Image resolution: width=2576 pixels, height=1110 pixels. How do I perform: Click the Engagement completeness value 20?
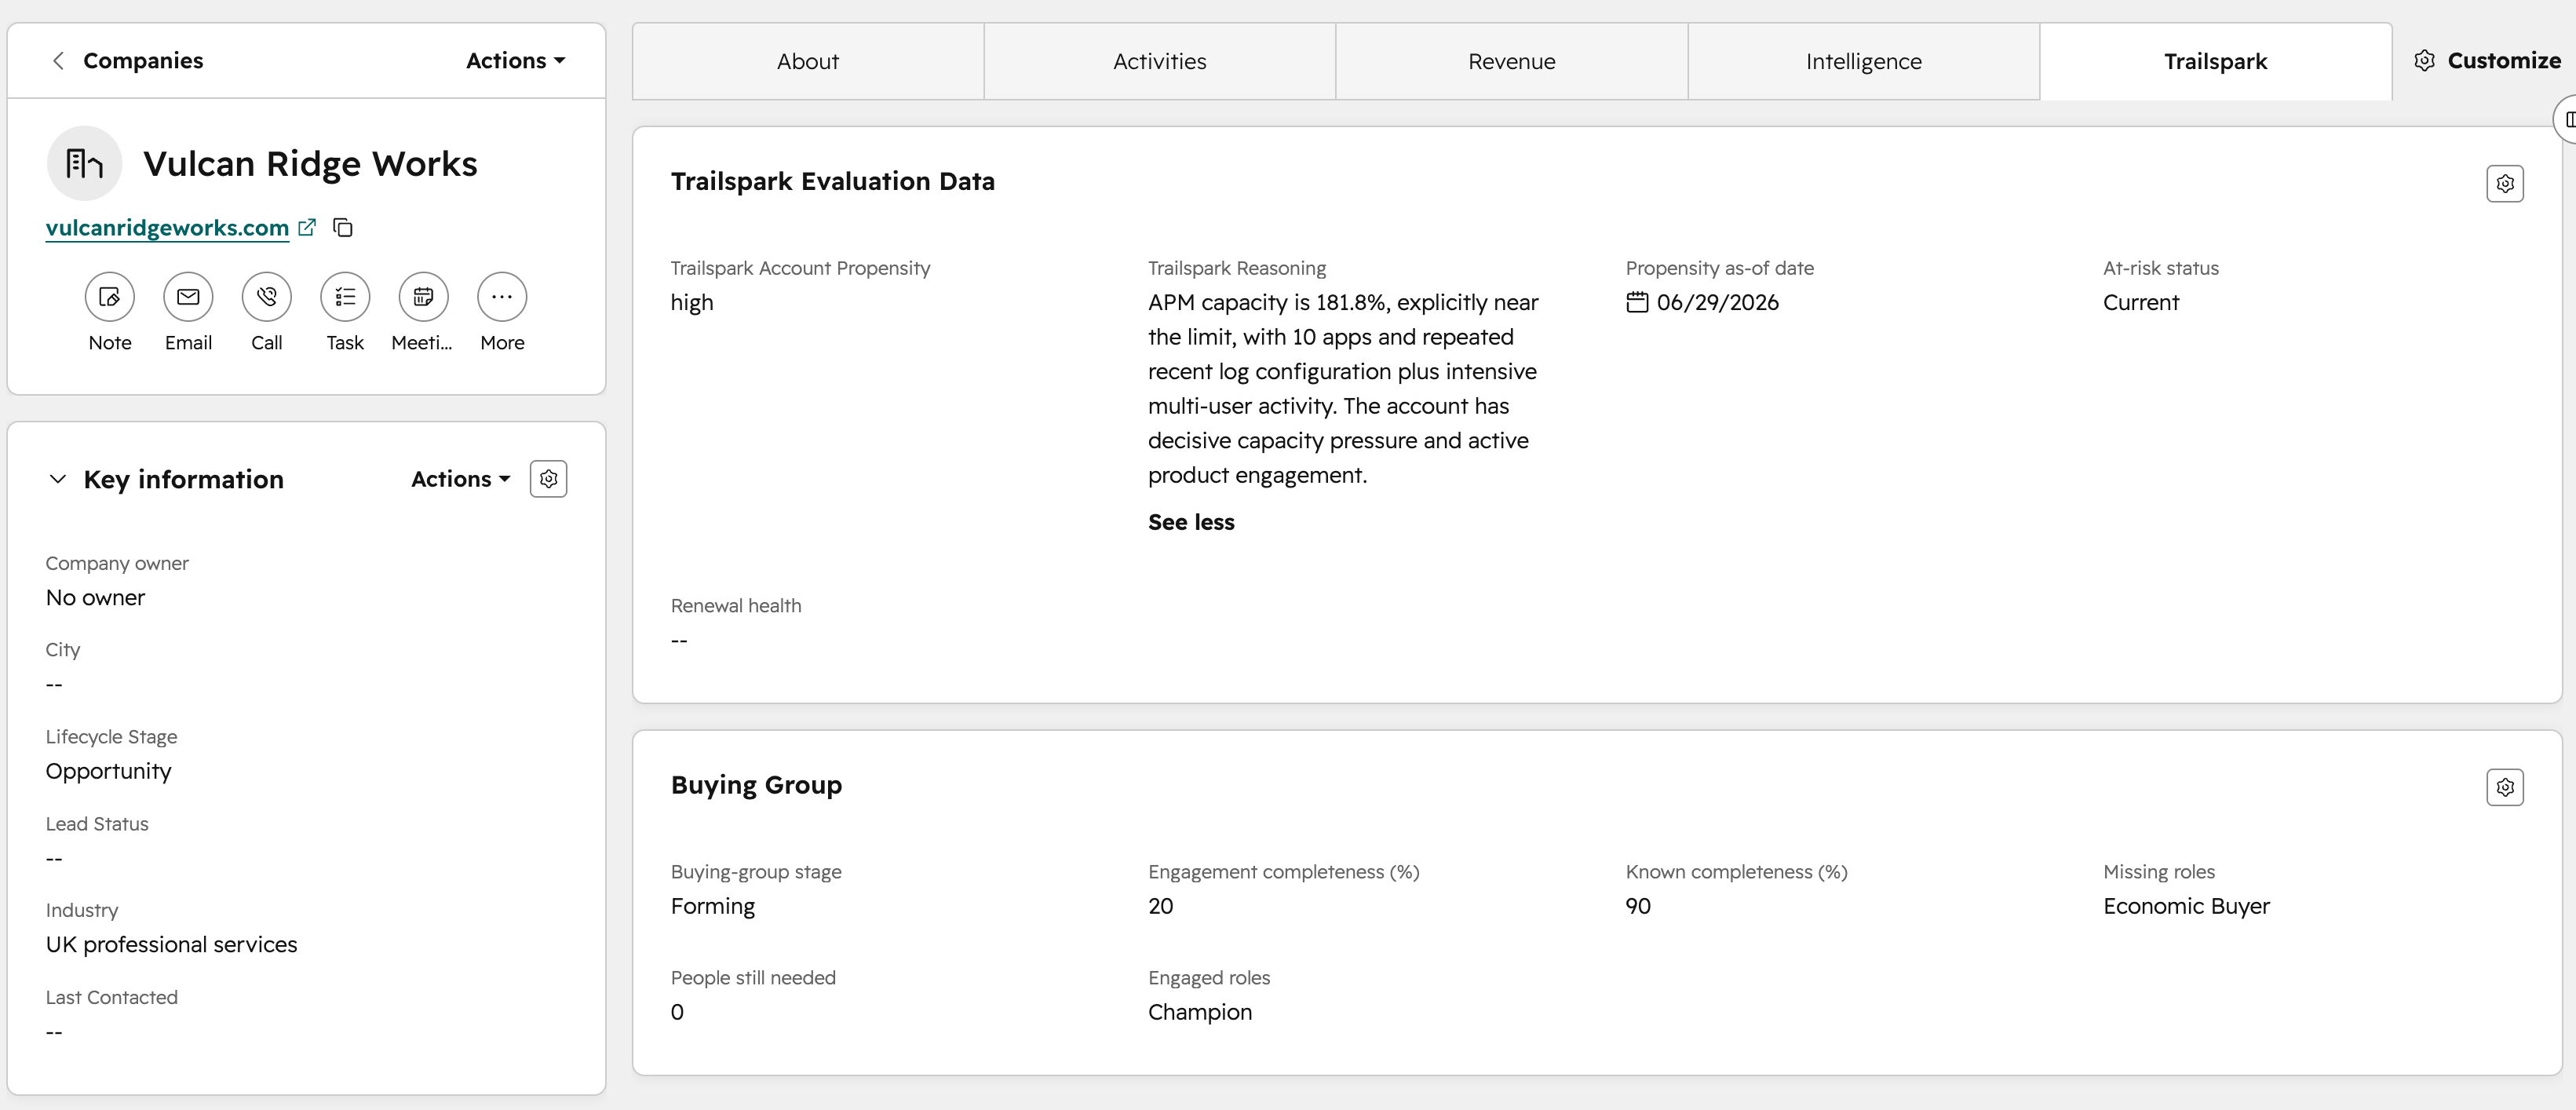point(1161,906)
